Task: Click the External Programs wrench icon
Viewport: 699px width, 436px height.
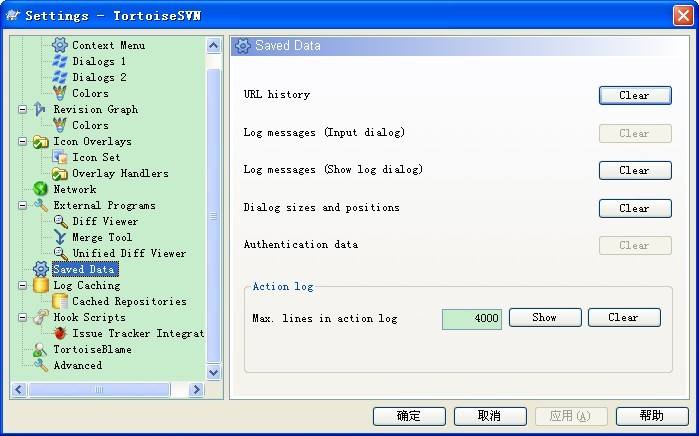Action: point(41,206)
